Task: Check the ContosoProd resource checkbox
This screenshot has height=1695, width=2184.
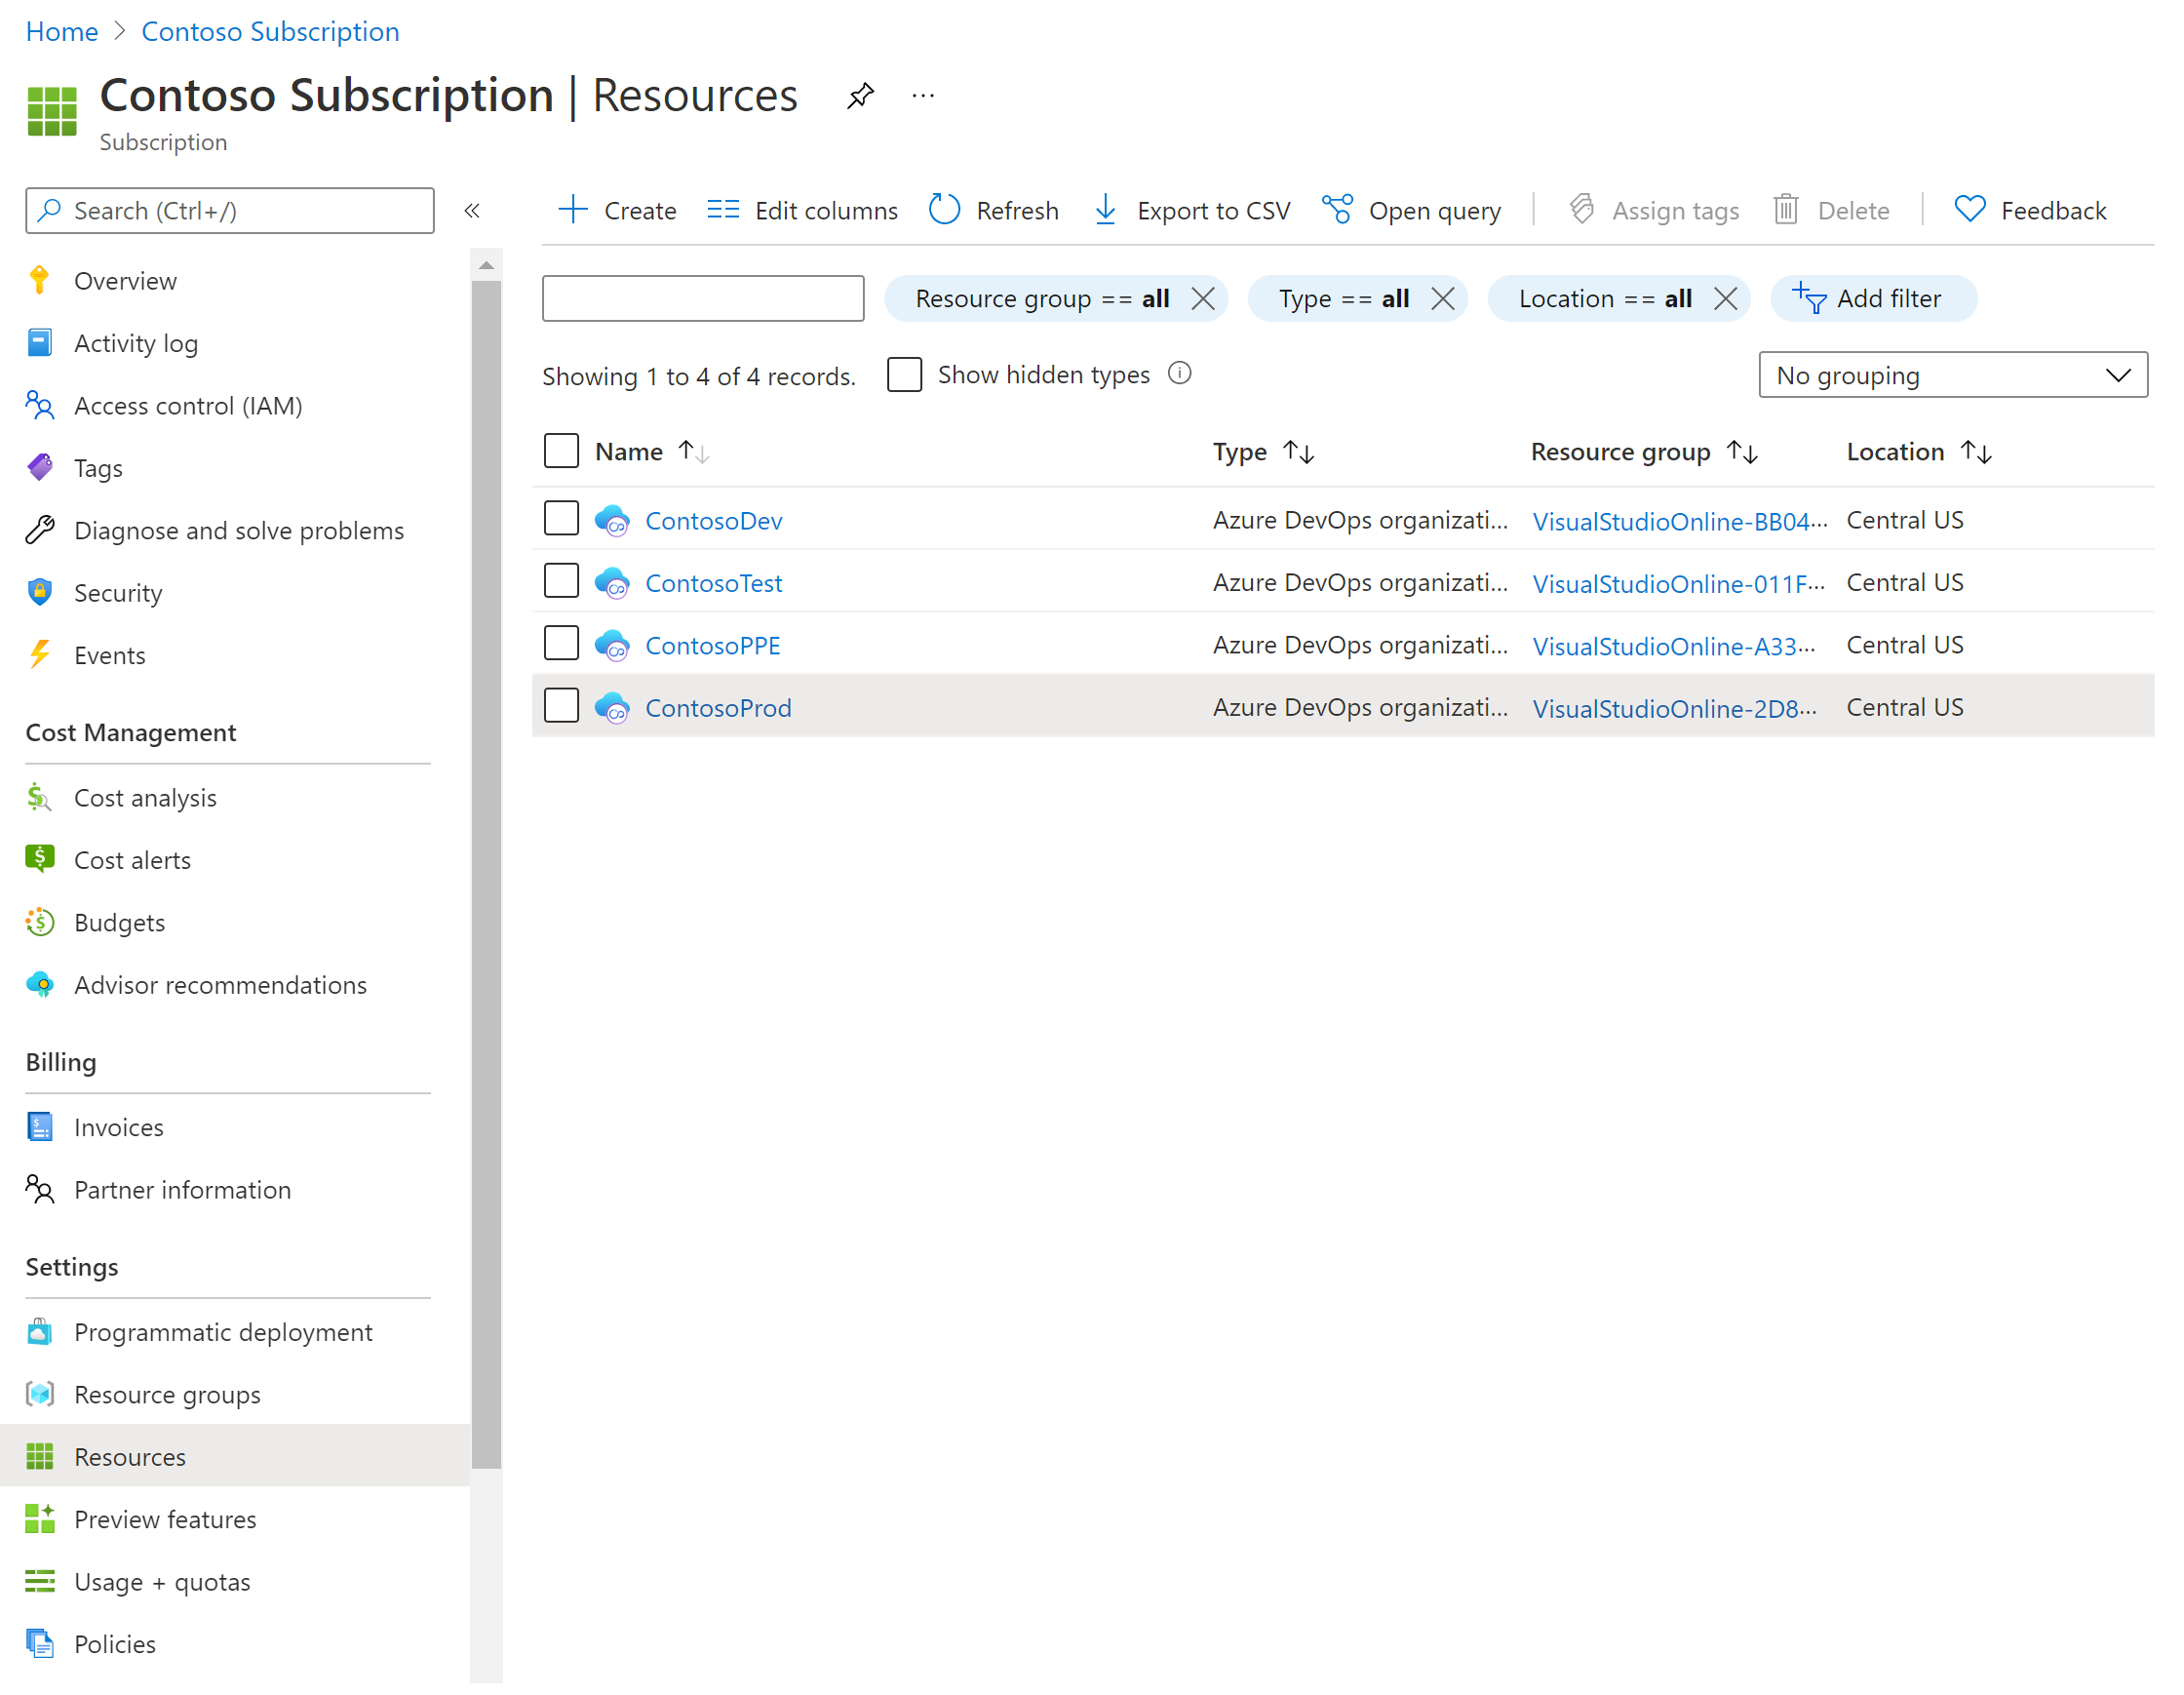Action: pos(564,706)
